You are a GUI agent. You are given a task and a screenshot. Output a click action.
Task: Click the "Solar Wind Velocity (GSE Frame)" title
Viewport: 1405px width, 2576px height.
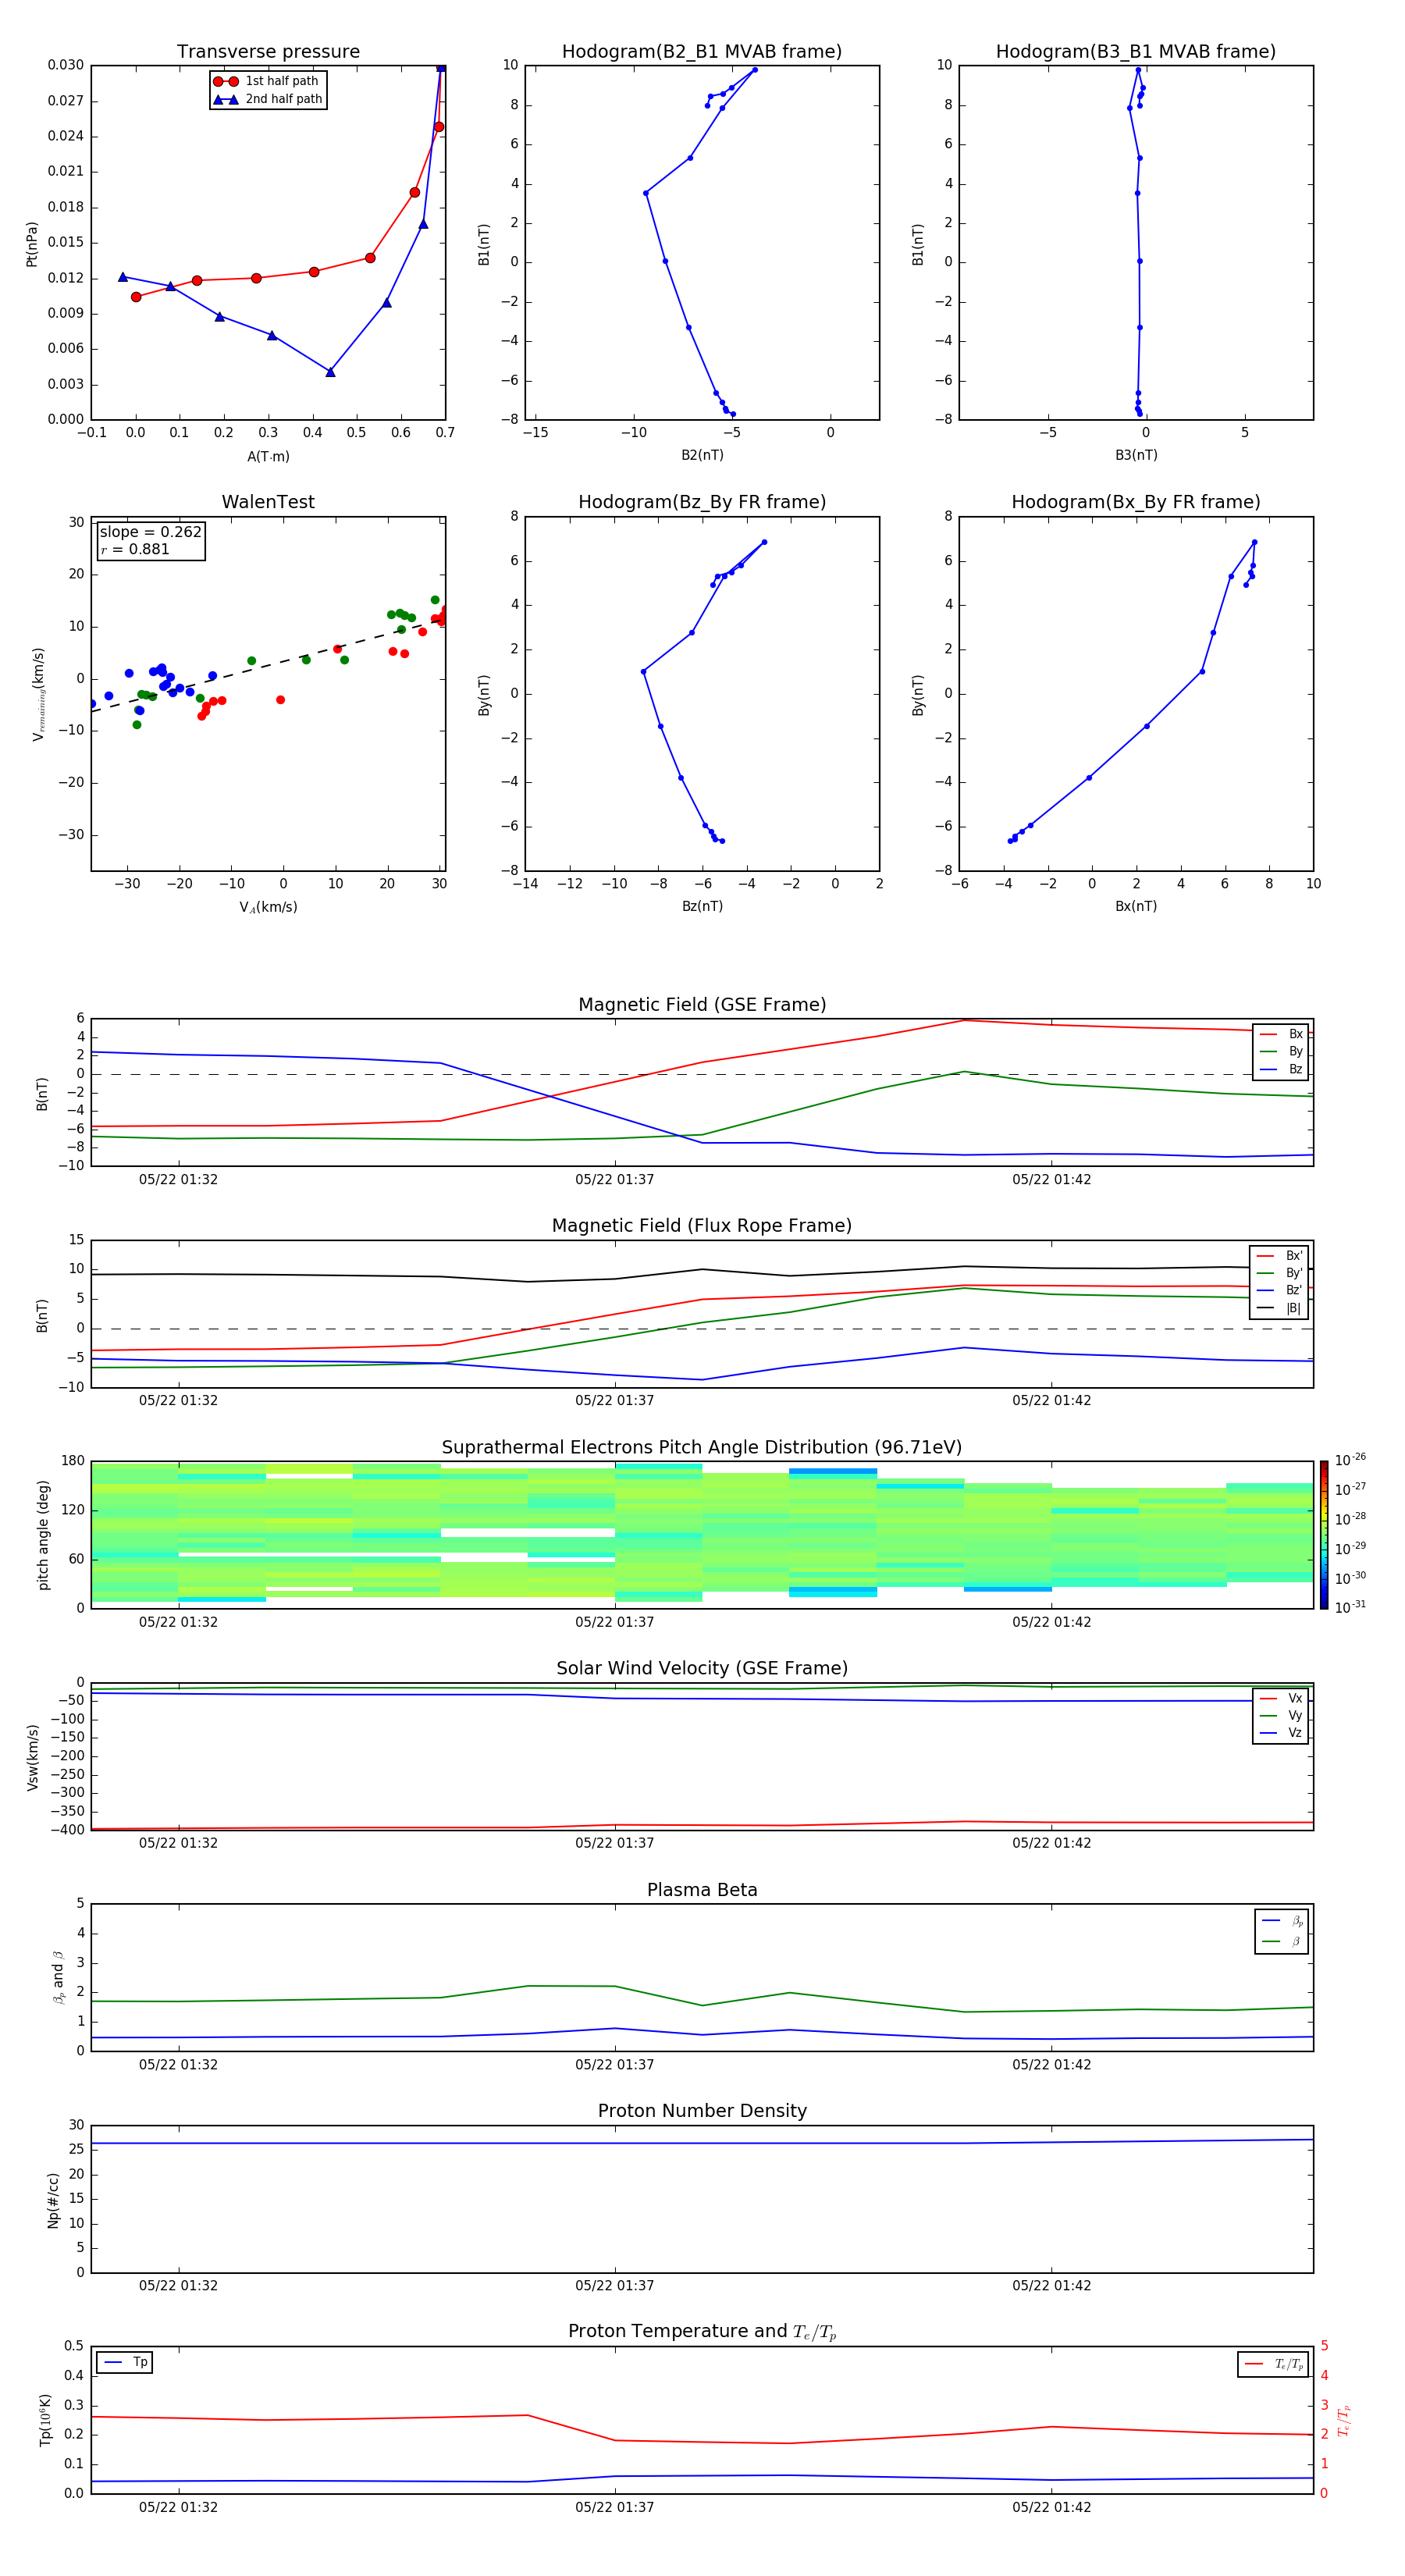point(702,1669)
